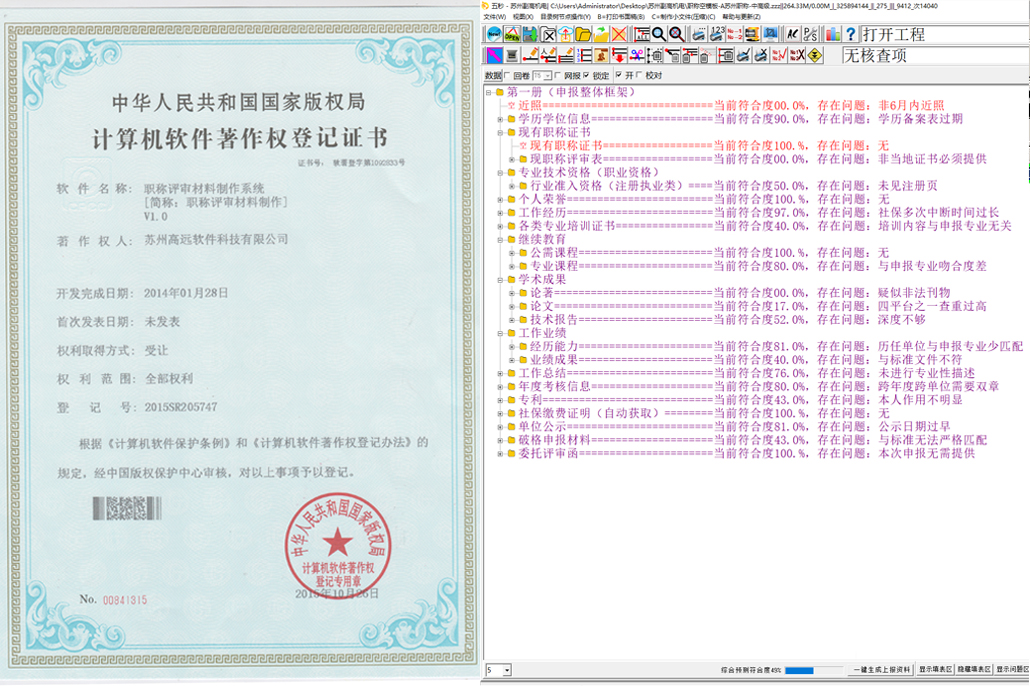Collapse the 继续教育 tree node

pos(501,240)
